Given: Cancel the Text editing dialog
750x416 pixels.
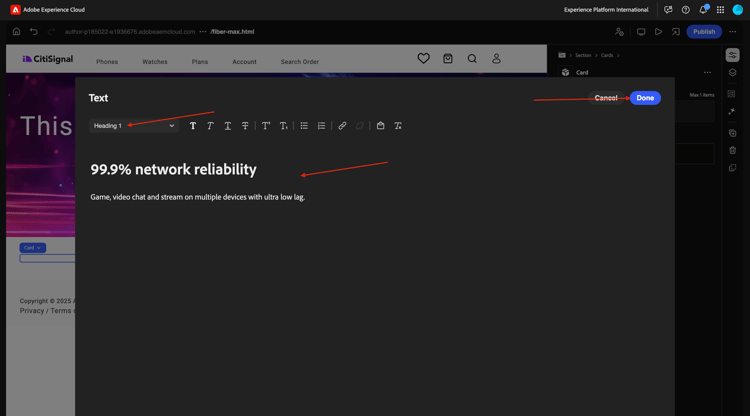Looking at the screenshot, I should coord(606,98).
